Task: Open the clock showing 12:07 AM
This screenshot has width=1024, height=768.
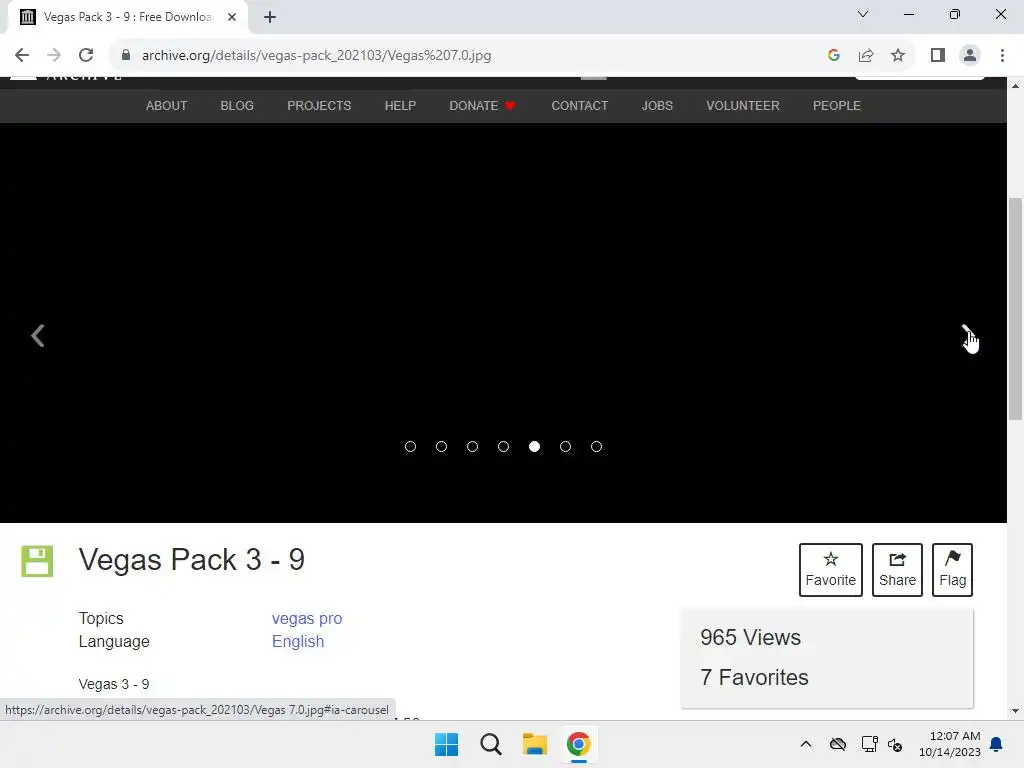Action: click(950, 744)
